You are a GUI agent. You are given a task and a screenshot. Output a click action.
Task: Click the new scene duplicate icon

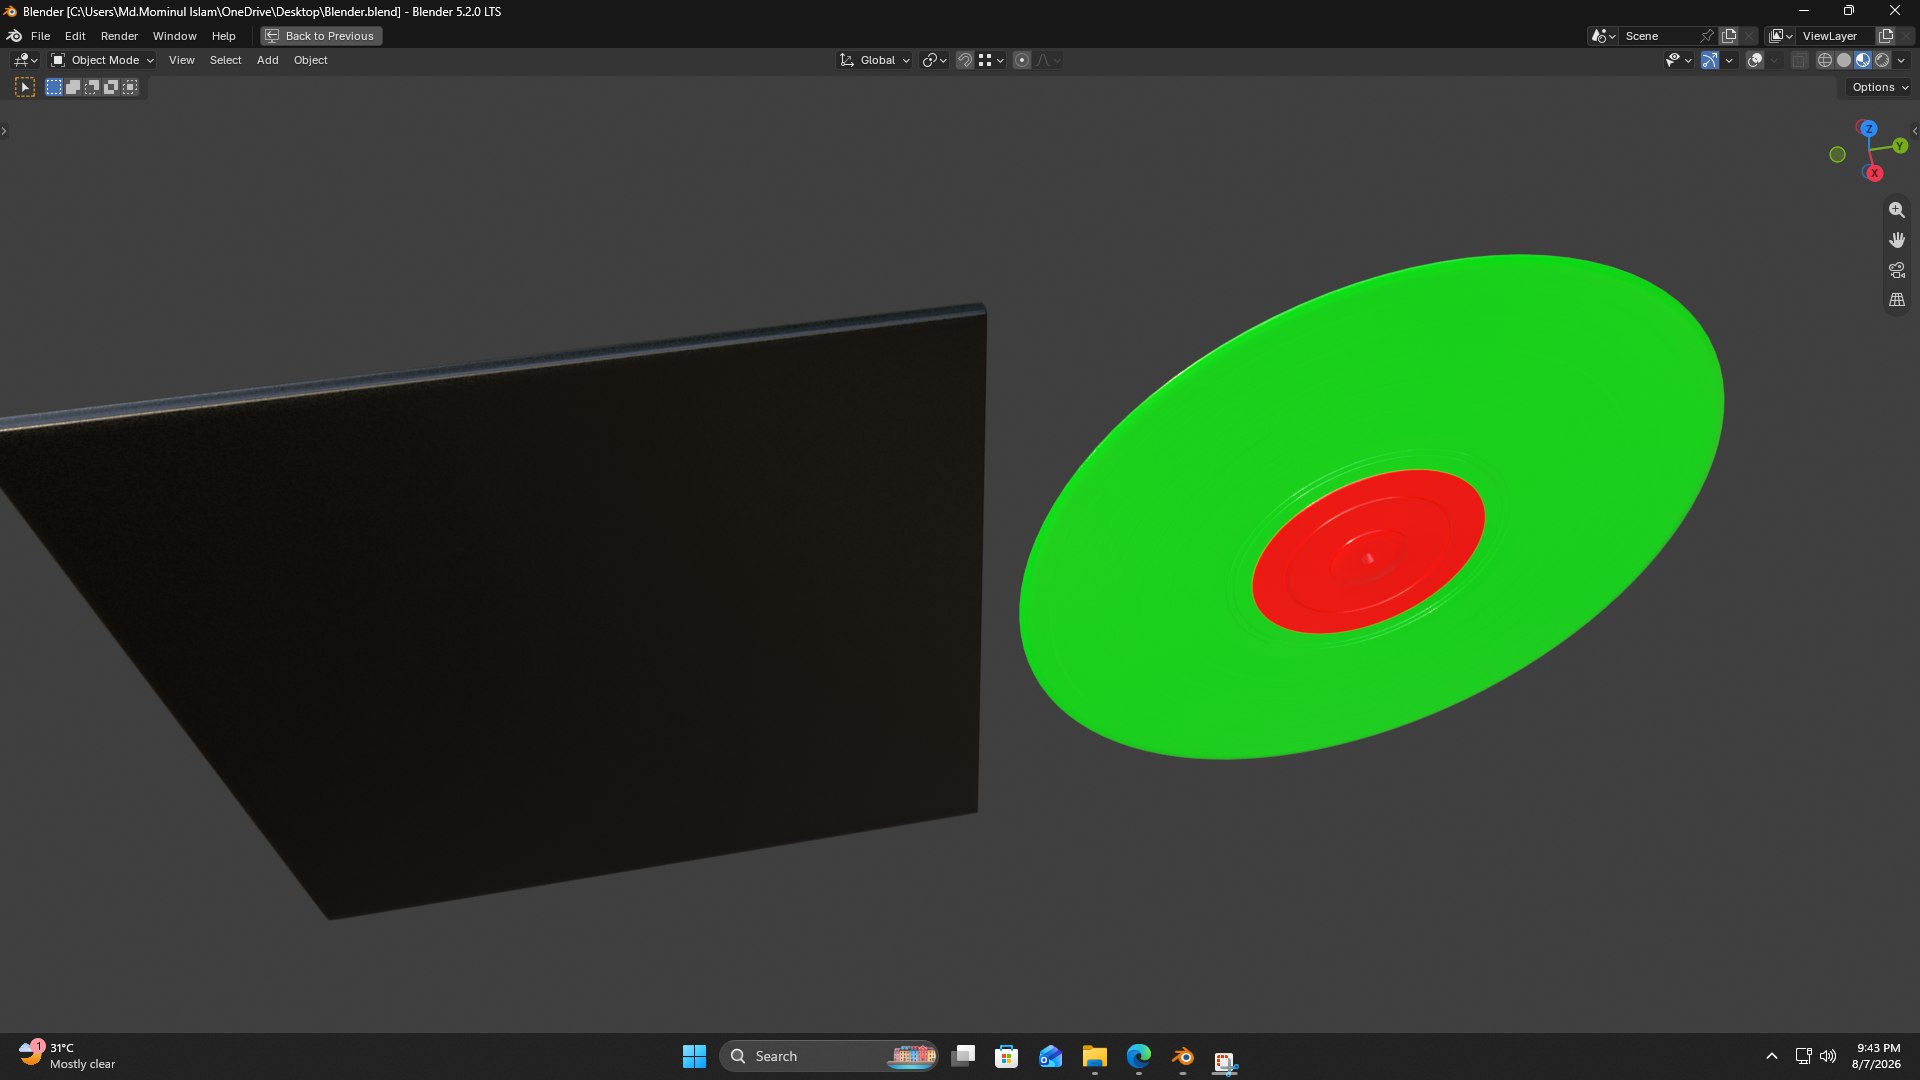click(1729, 36)
